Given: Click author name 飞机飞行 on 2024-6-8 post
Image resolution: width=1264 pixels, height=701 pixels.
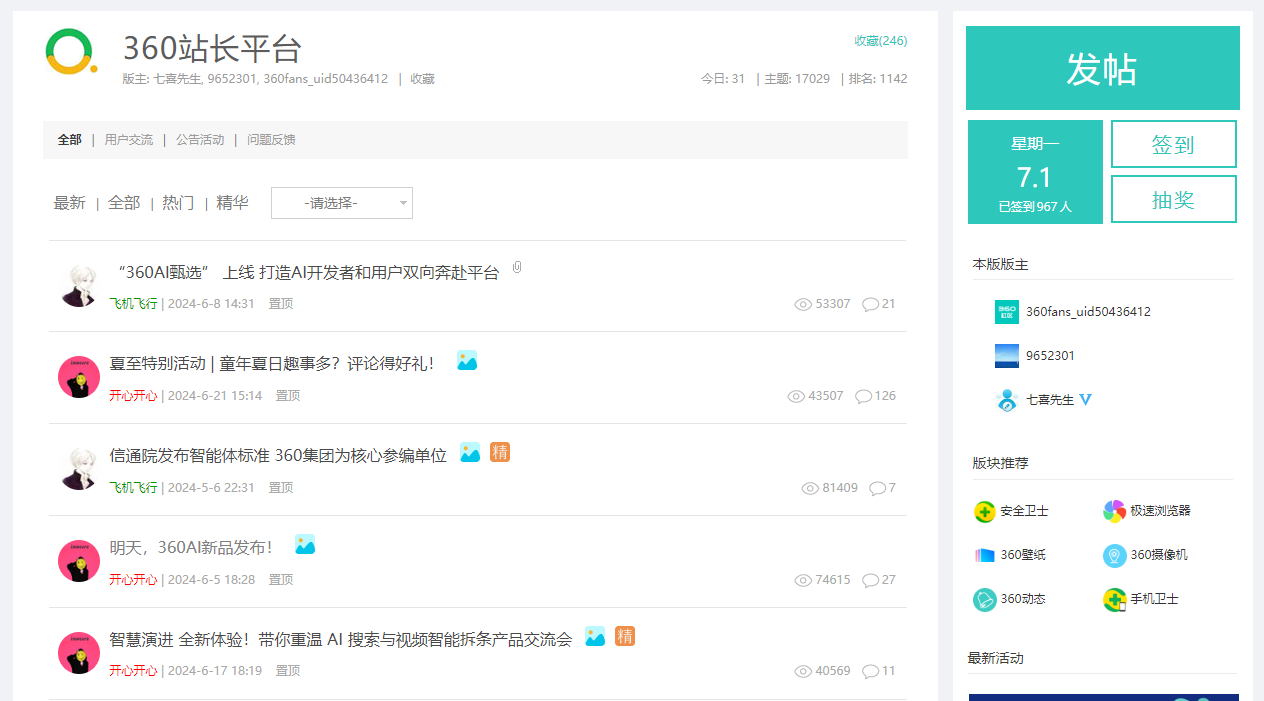Looking at the screenshot, I should tap(133, 304).
